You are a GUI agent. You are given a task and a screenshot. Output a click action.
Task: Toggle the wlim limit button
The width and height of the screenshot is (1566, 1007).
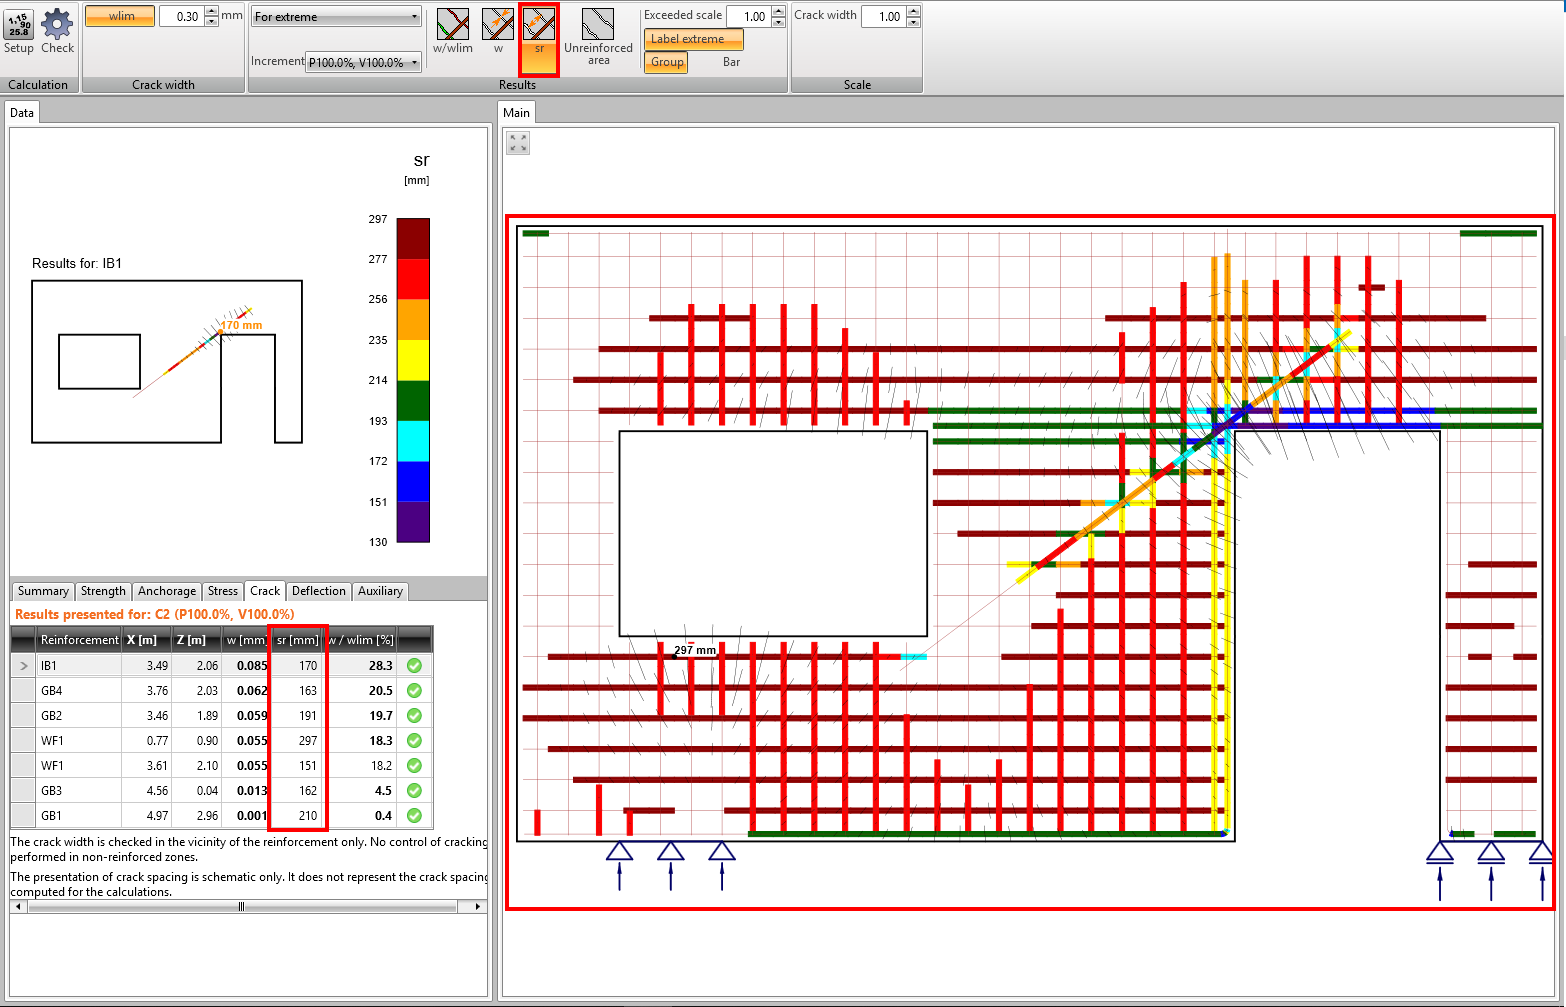[120, 16]
